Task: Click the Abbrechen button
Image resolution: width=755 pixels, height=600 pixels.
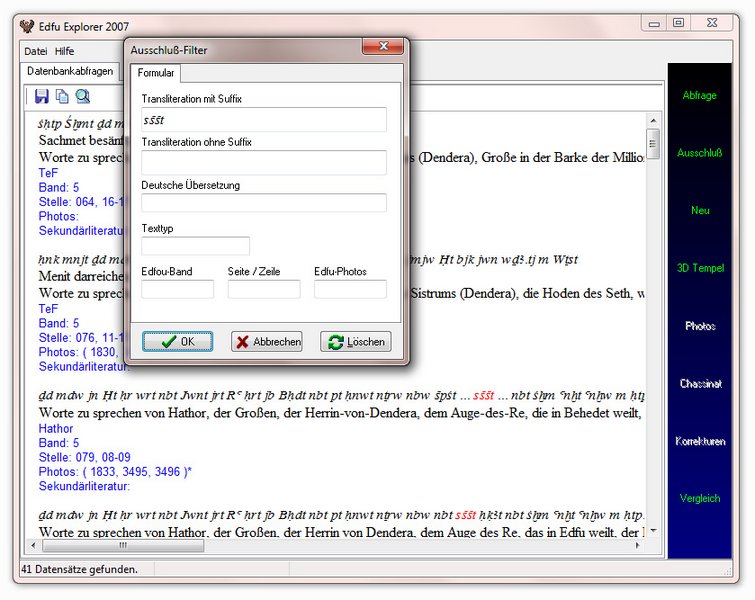Action: point(267,342)
